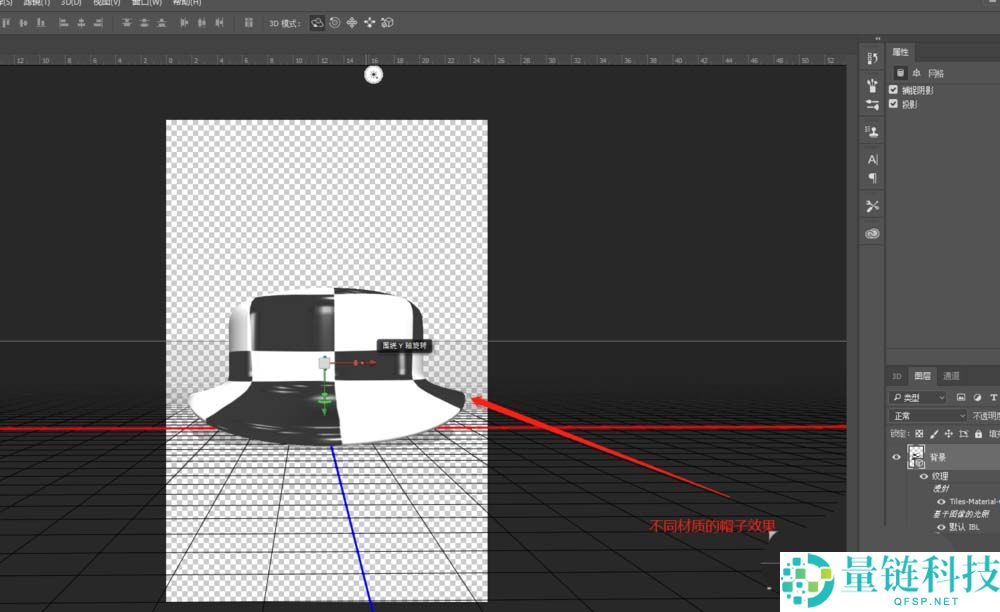Open the History panel icon in side dock

[x=872, y=57]
